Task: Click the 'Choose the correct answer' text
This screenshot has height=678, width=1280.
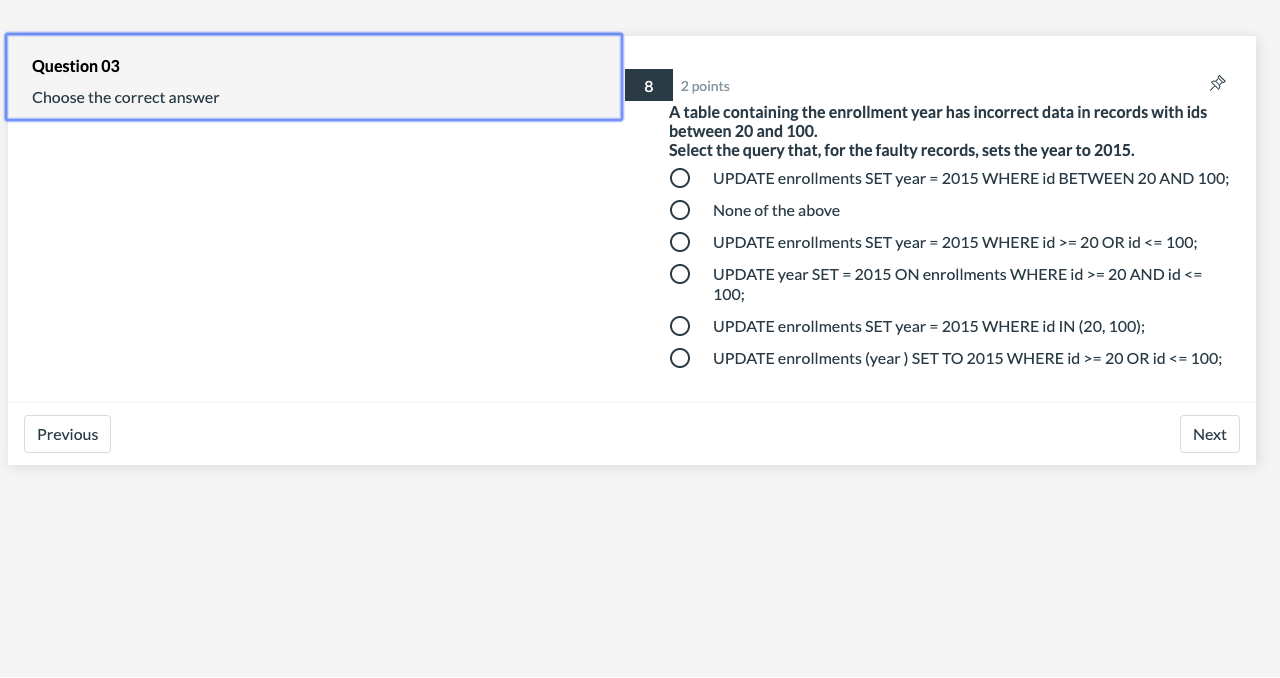Action: [x=125, y=97]
